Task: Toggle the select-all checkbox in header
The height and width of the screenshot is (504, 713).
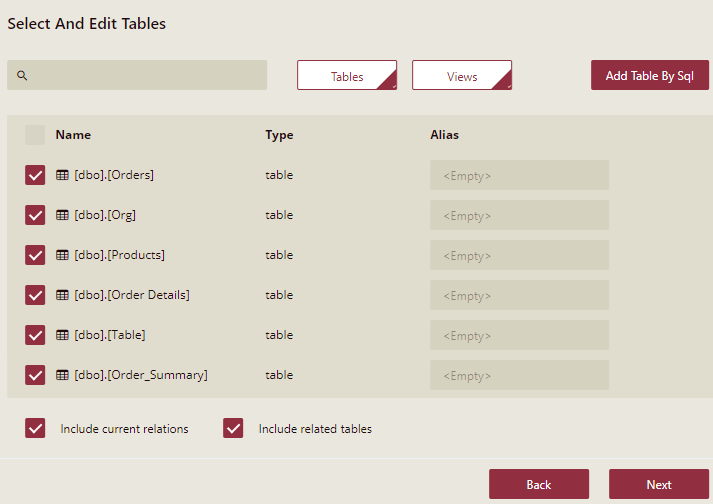Action: point(35,135)
